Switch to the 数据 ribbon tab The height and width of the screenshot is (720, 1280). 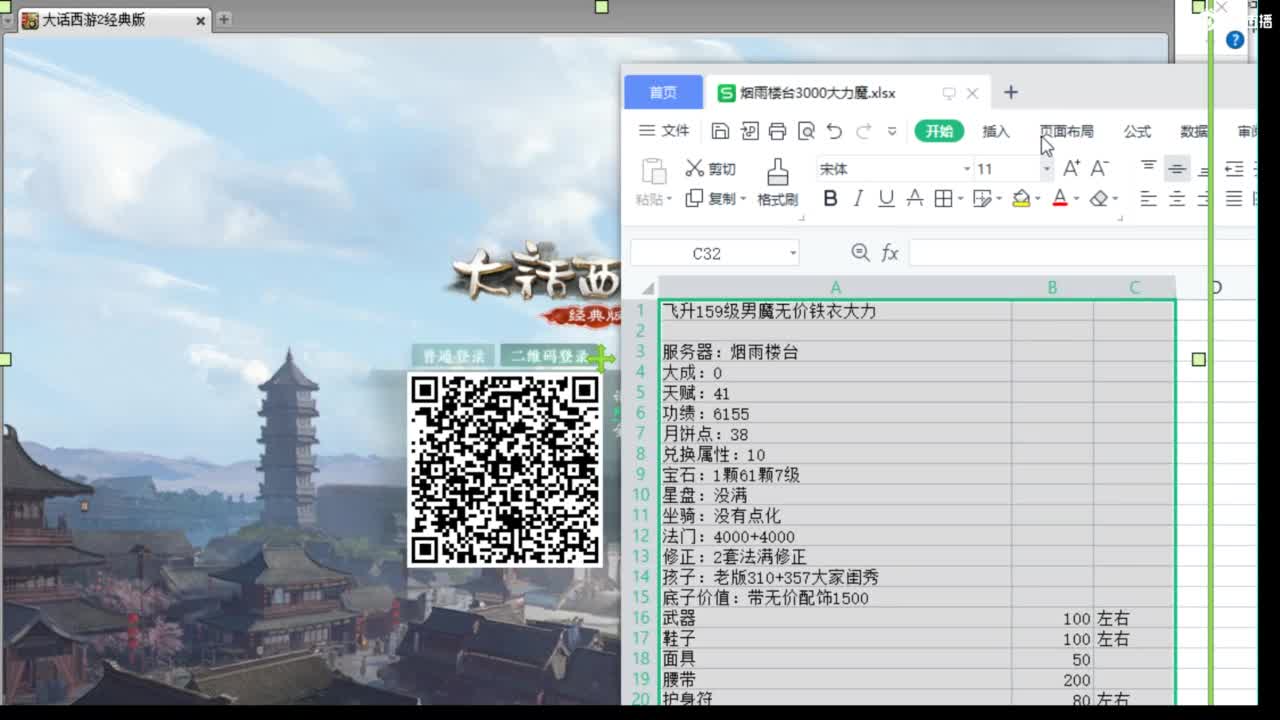[1194, 131]
